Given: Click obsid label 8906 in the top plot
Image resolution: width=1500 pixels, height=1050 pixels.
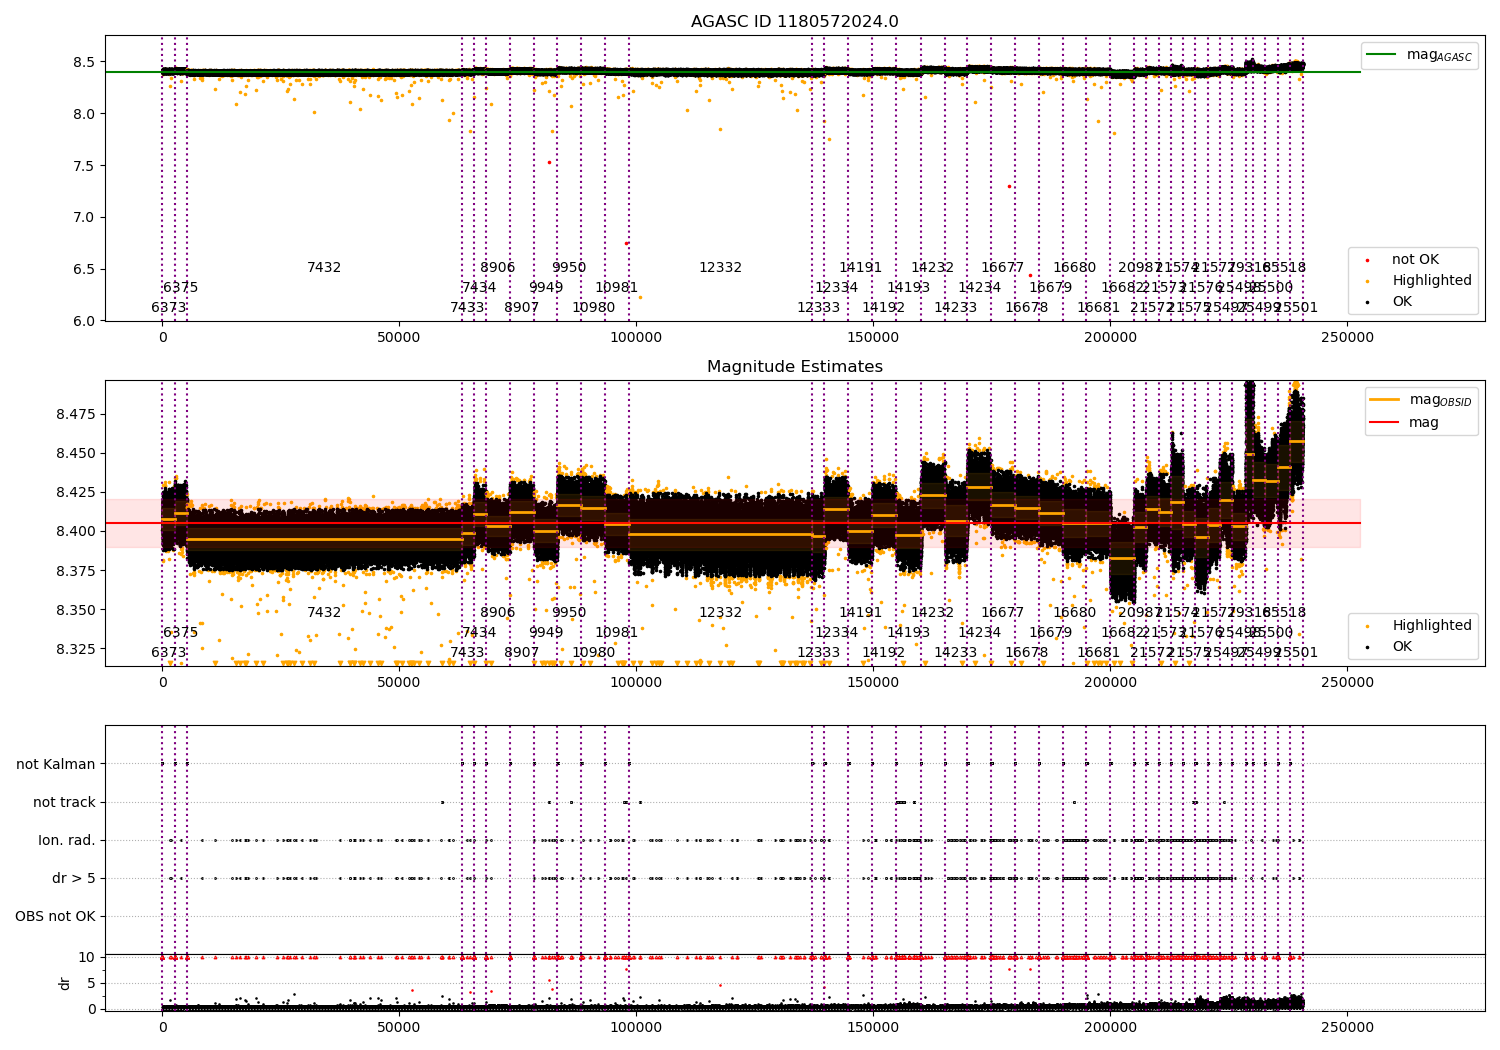Looking at the screenshot, I should click(497, 268).
